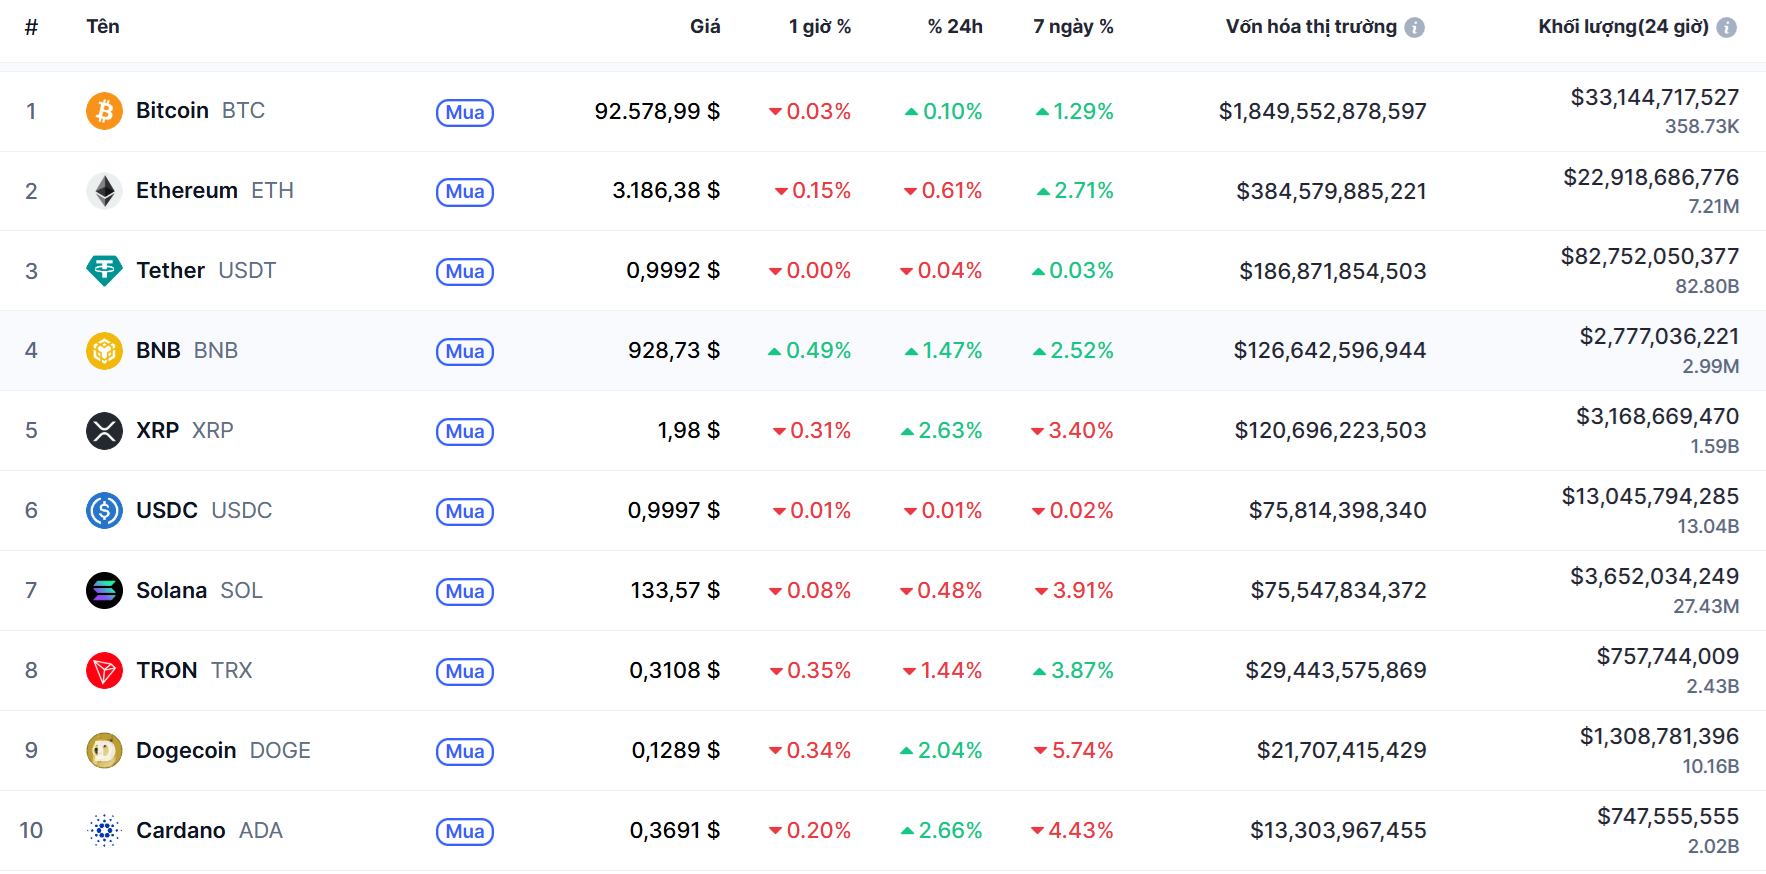This screenshot has width=1766, height=874.
Task: Open the Cardano ADA name link
Action: 209,831
